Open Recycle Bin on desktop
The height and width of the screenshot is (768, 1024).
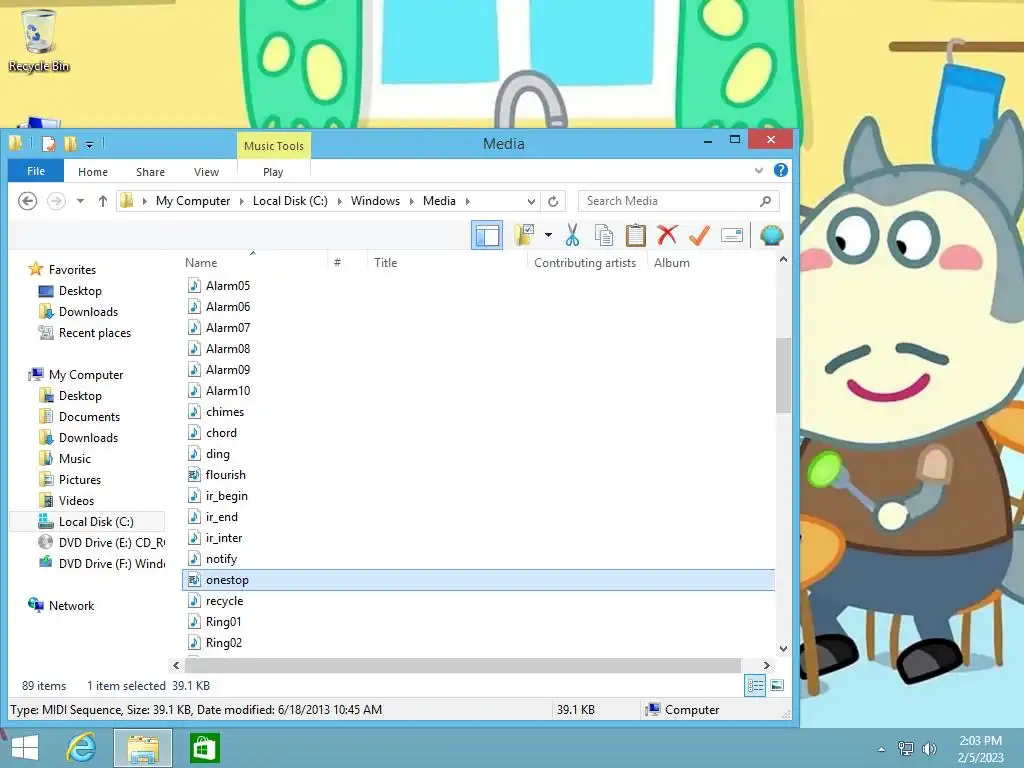[39, 40]
